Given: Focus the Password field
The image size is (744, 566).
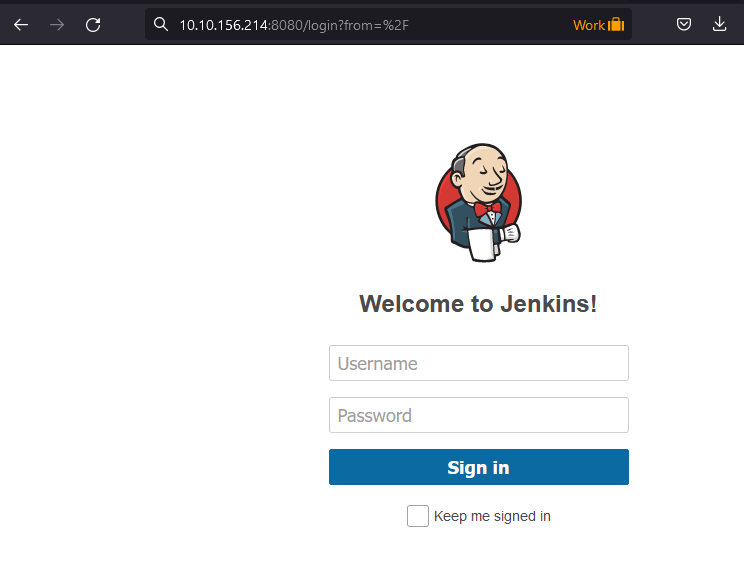Looking at the screenshot, I should click(x=479, y=415).
